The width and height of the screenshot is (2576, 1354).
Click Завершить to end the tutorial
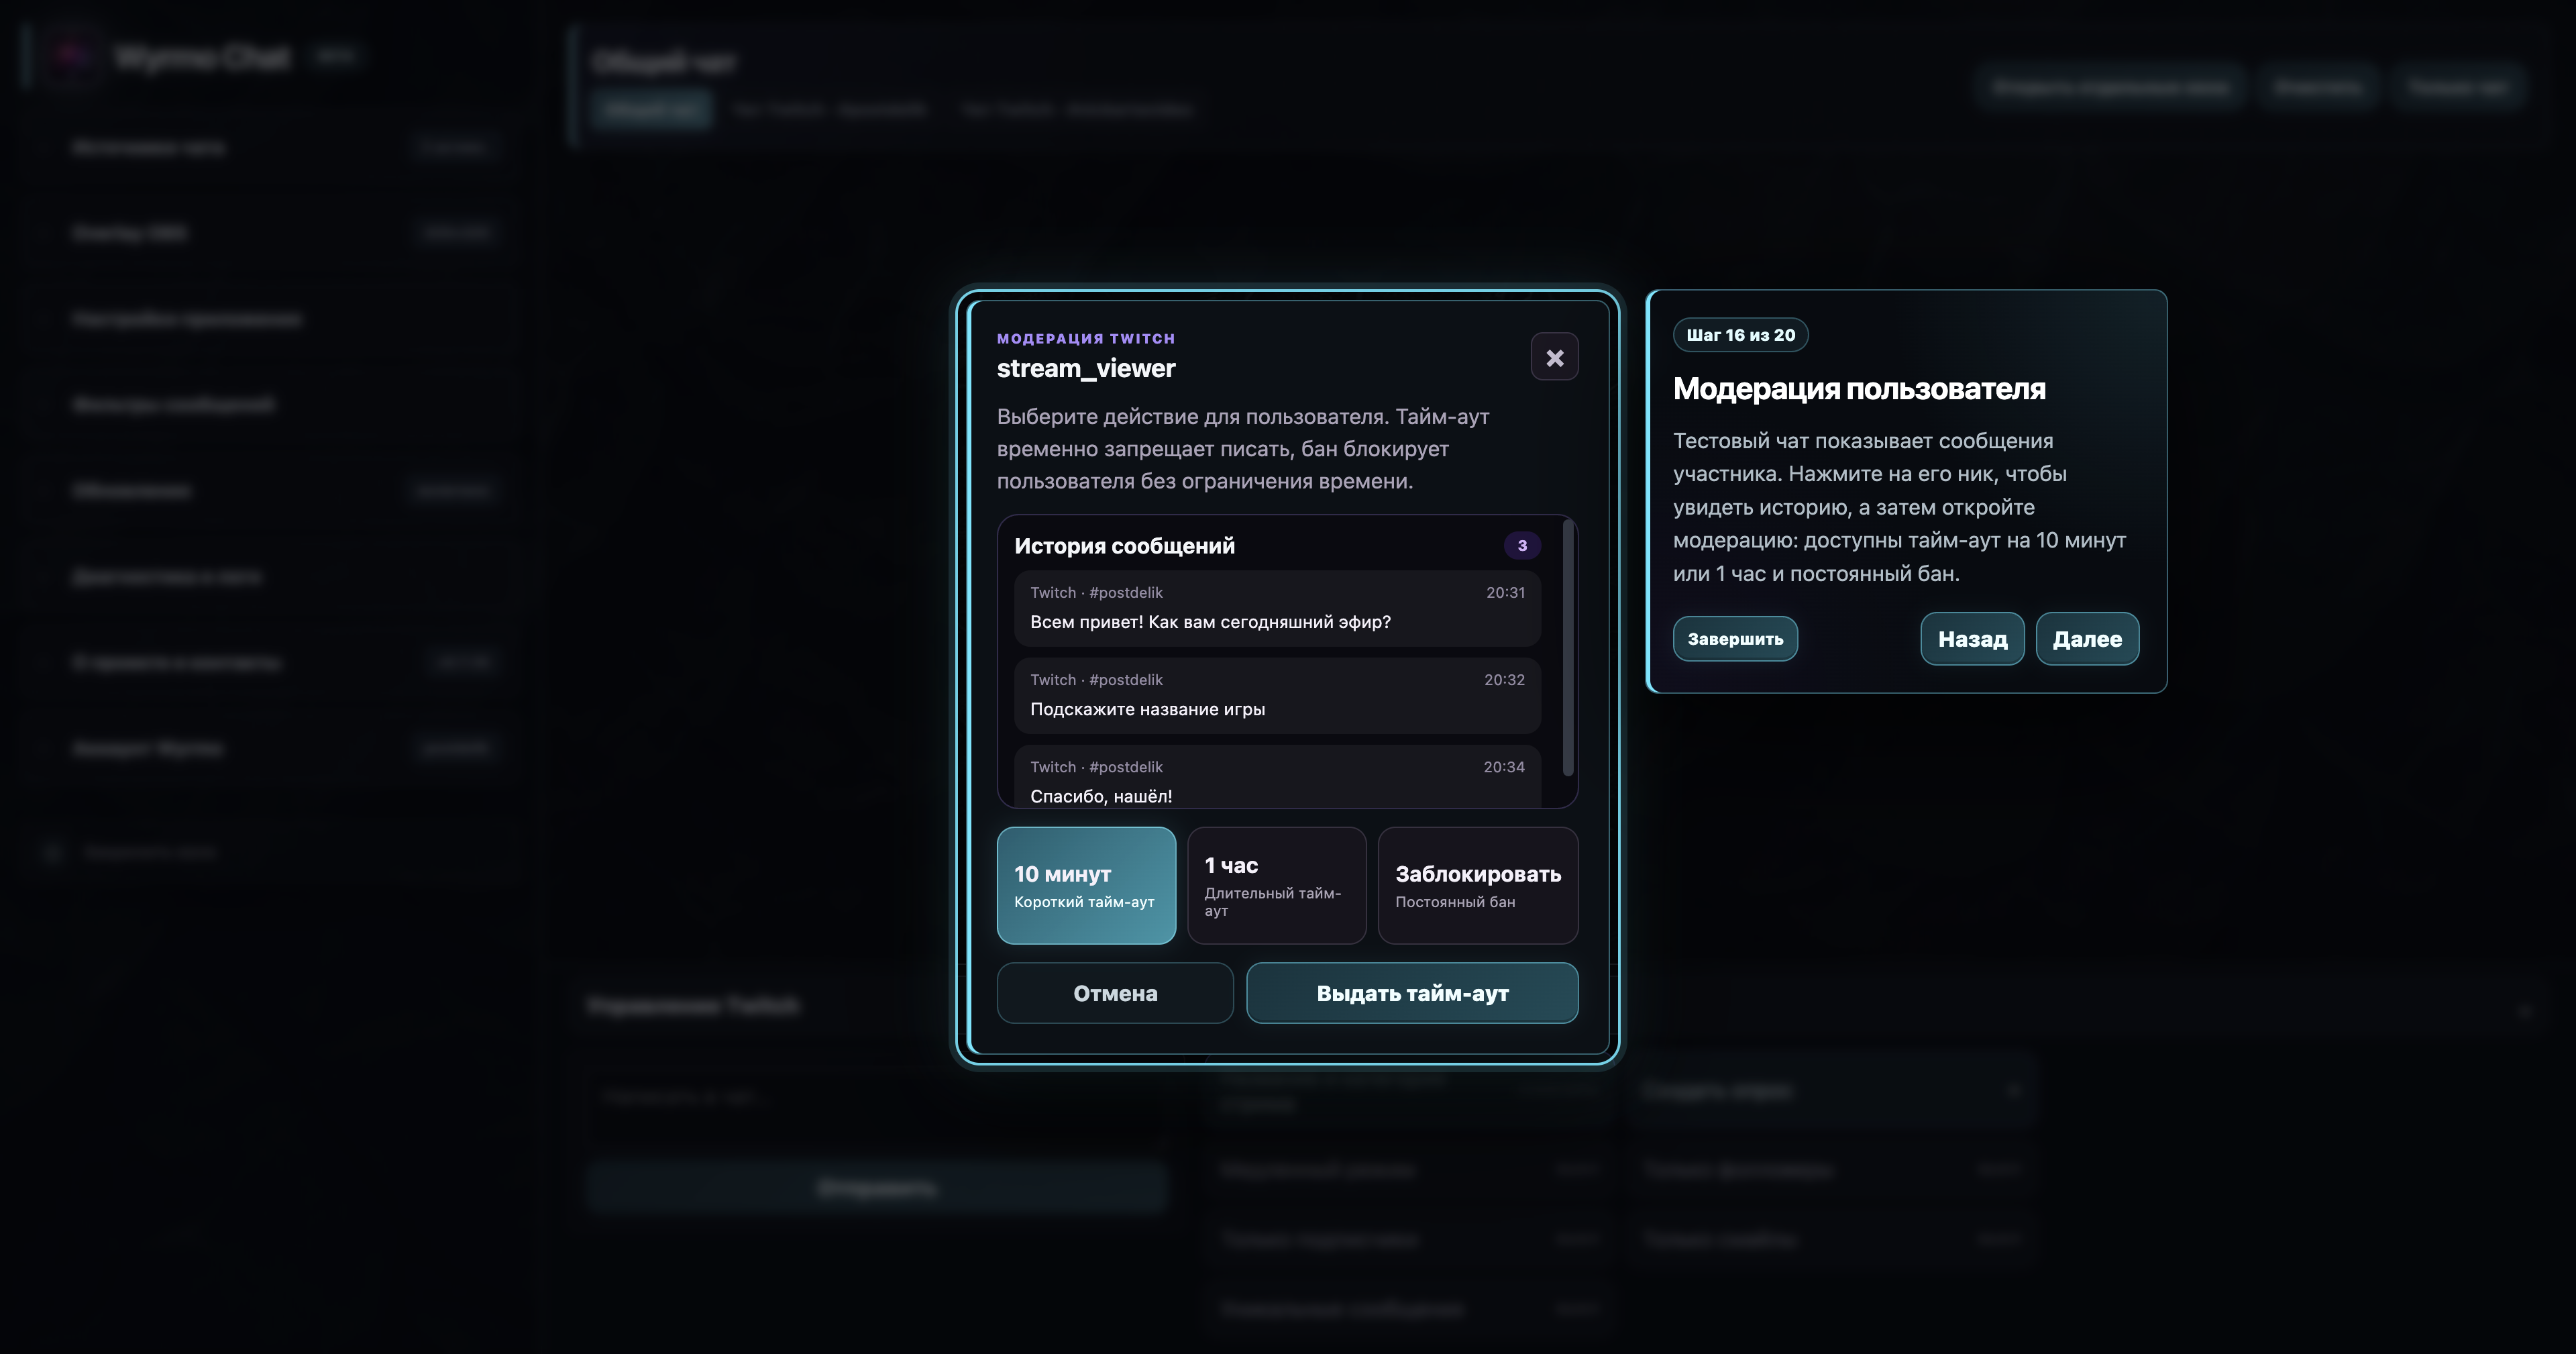pyautogui.click(x=1735, y=639)
